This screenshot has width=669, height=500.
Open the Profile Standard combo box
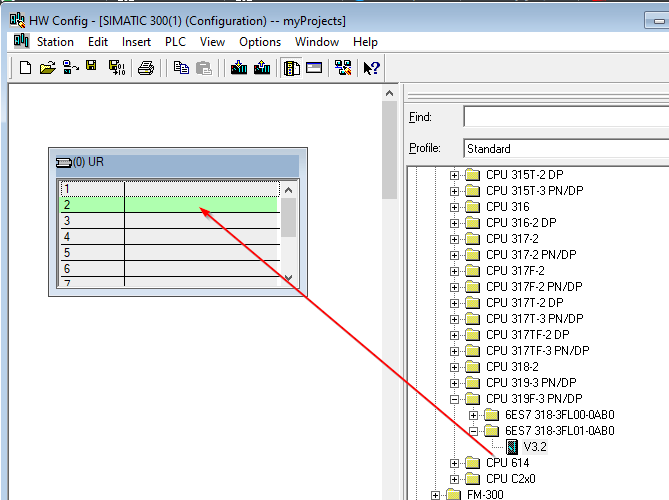(566, 148)
